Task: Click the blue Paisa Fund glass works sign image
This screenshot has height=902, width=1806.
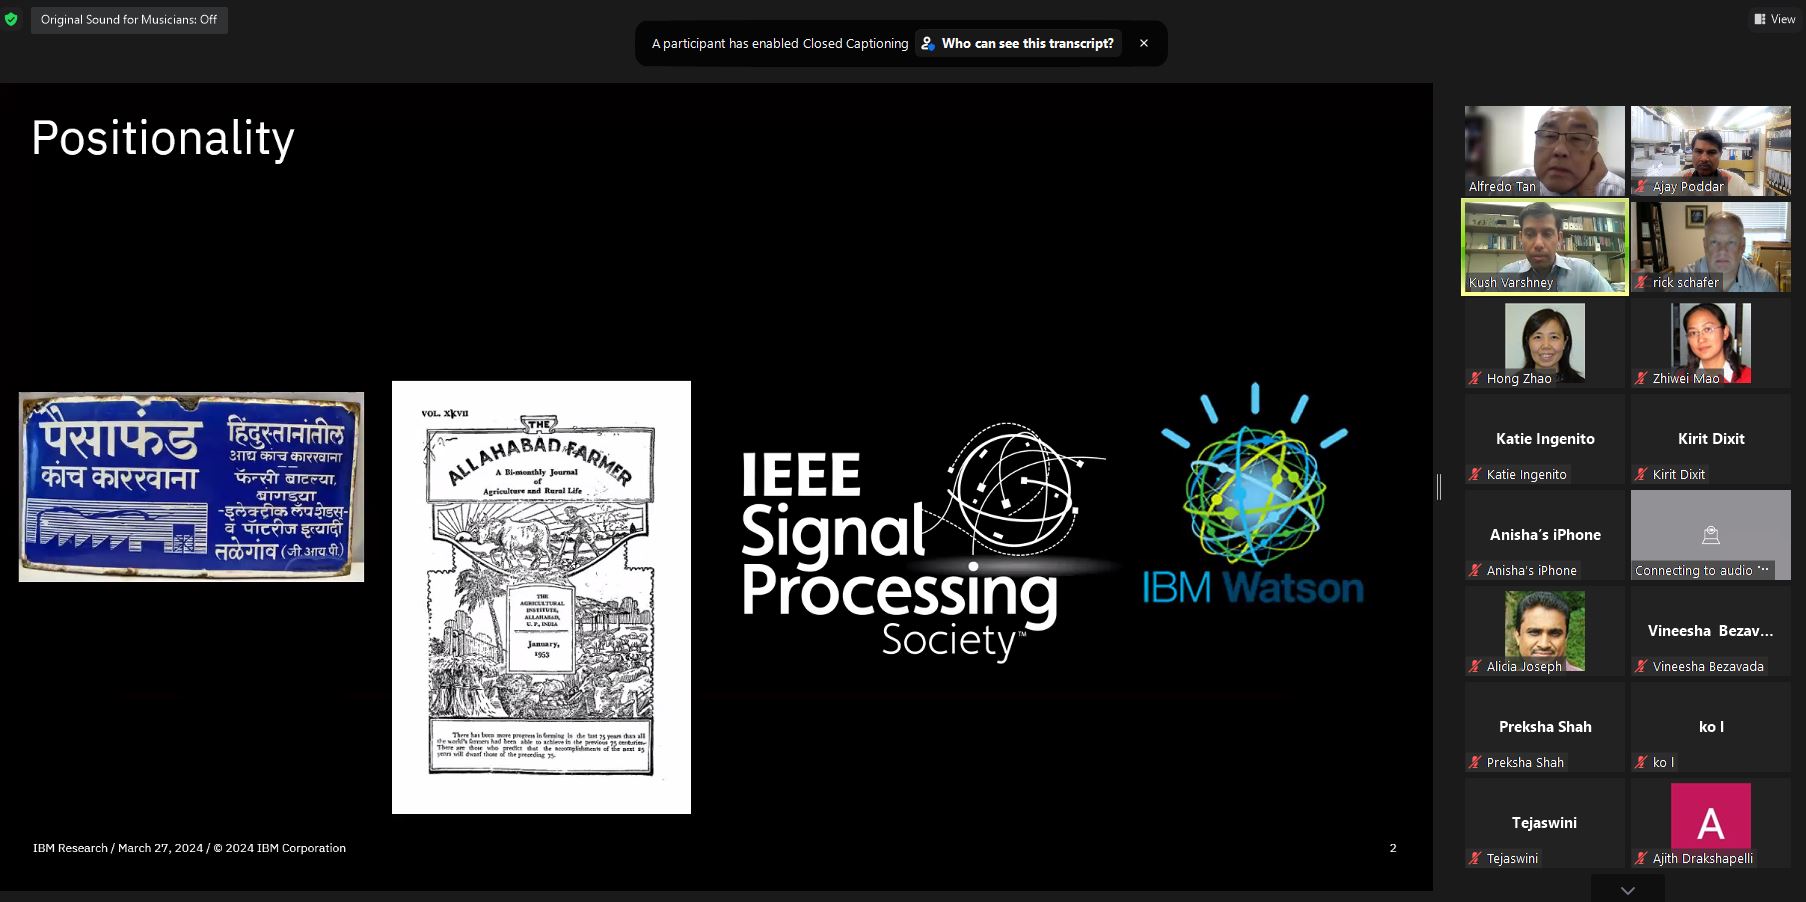Action: pos(191,487)
